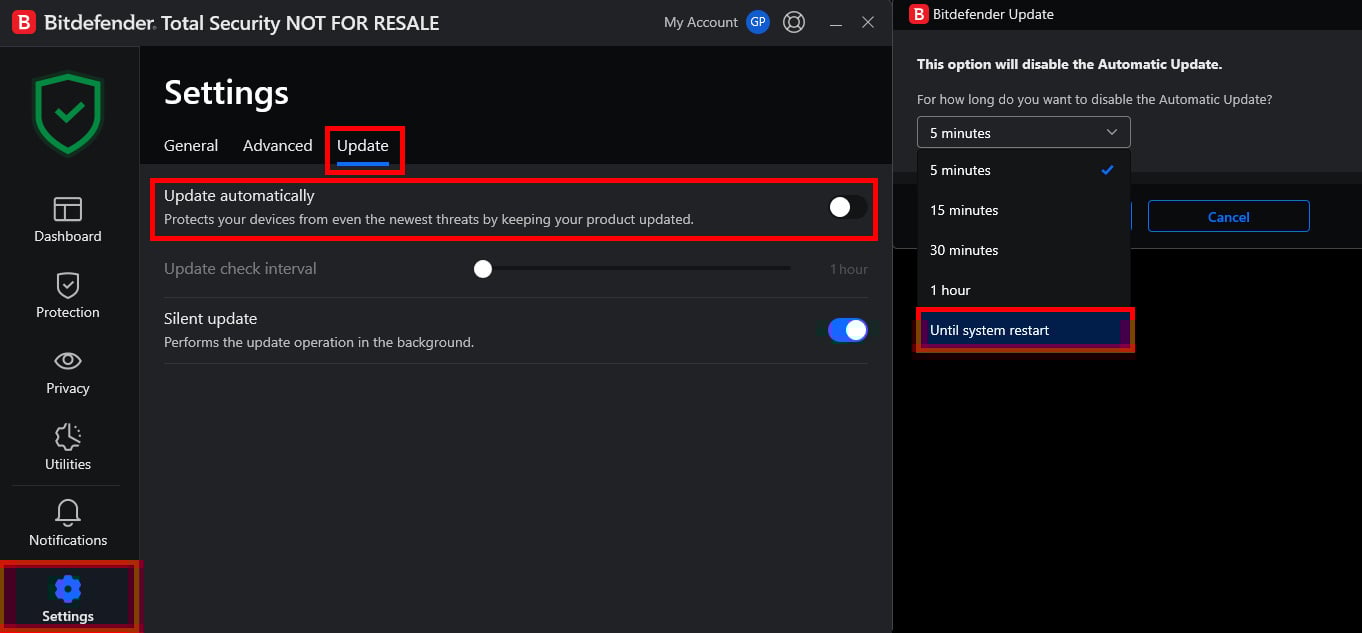Switch to the General settings tab
This screenshot has height=633, width=1362.
click(191, 146)
